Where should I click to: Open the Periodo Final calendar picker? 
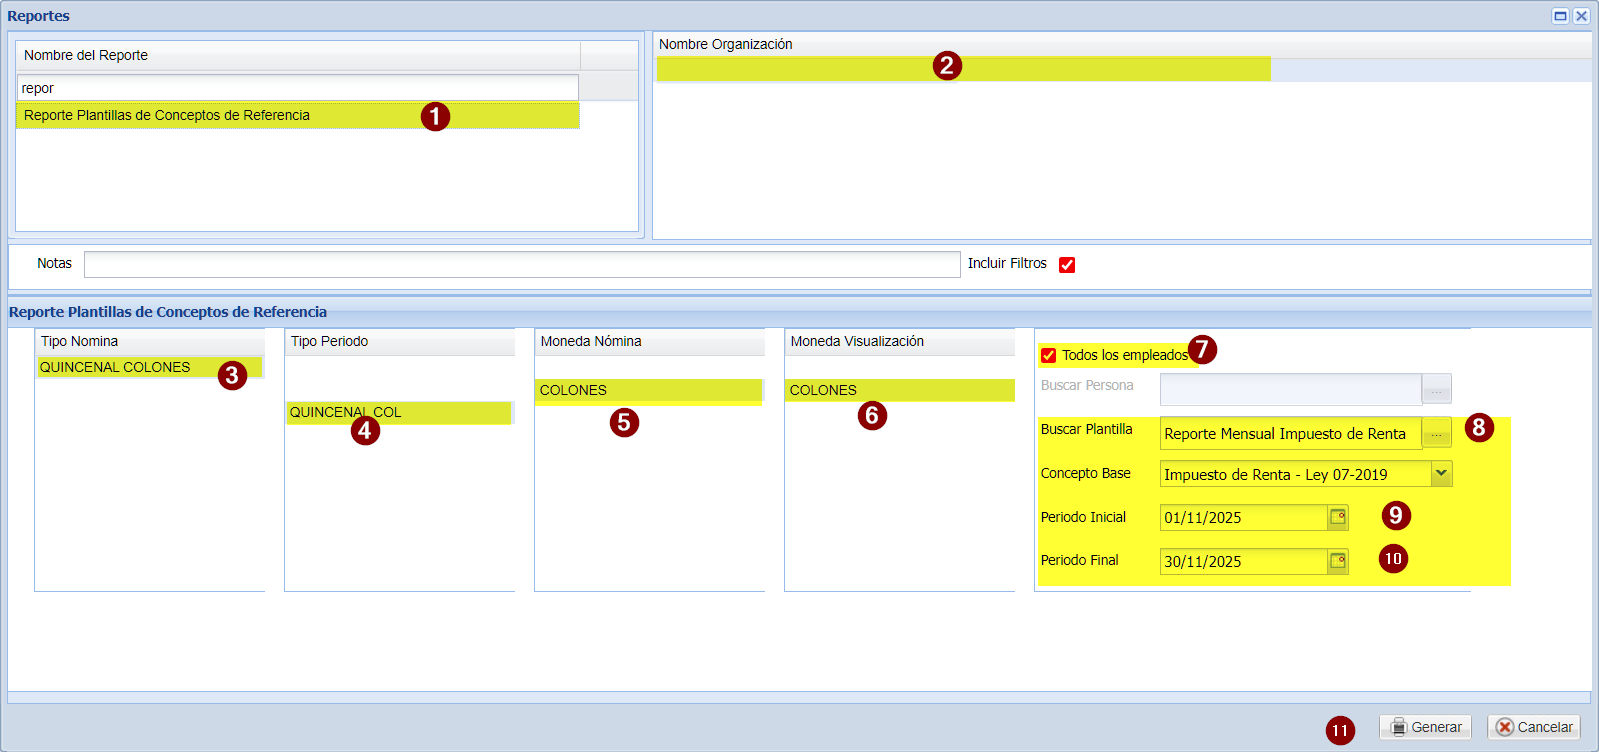[x=1338, y=561]
